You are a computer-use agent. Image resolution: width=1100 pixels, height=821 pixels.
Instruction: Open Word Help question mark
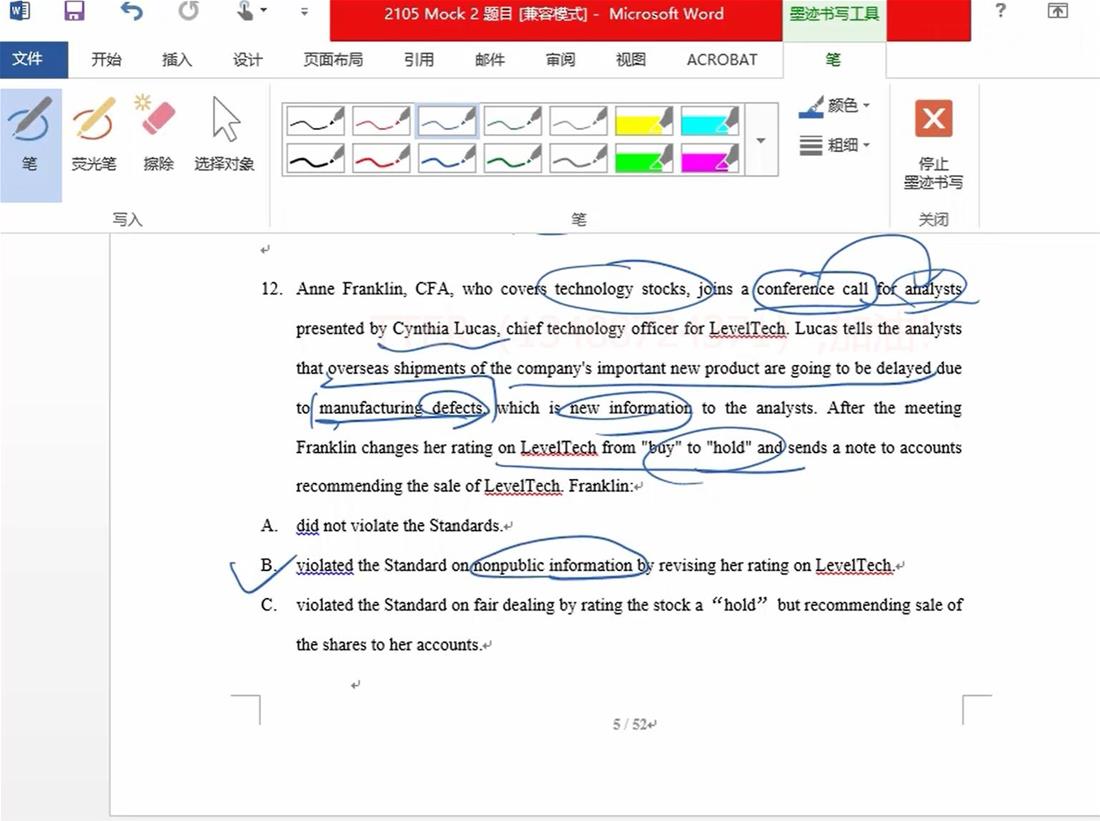[x=1000, y=11]
